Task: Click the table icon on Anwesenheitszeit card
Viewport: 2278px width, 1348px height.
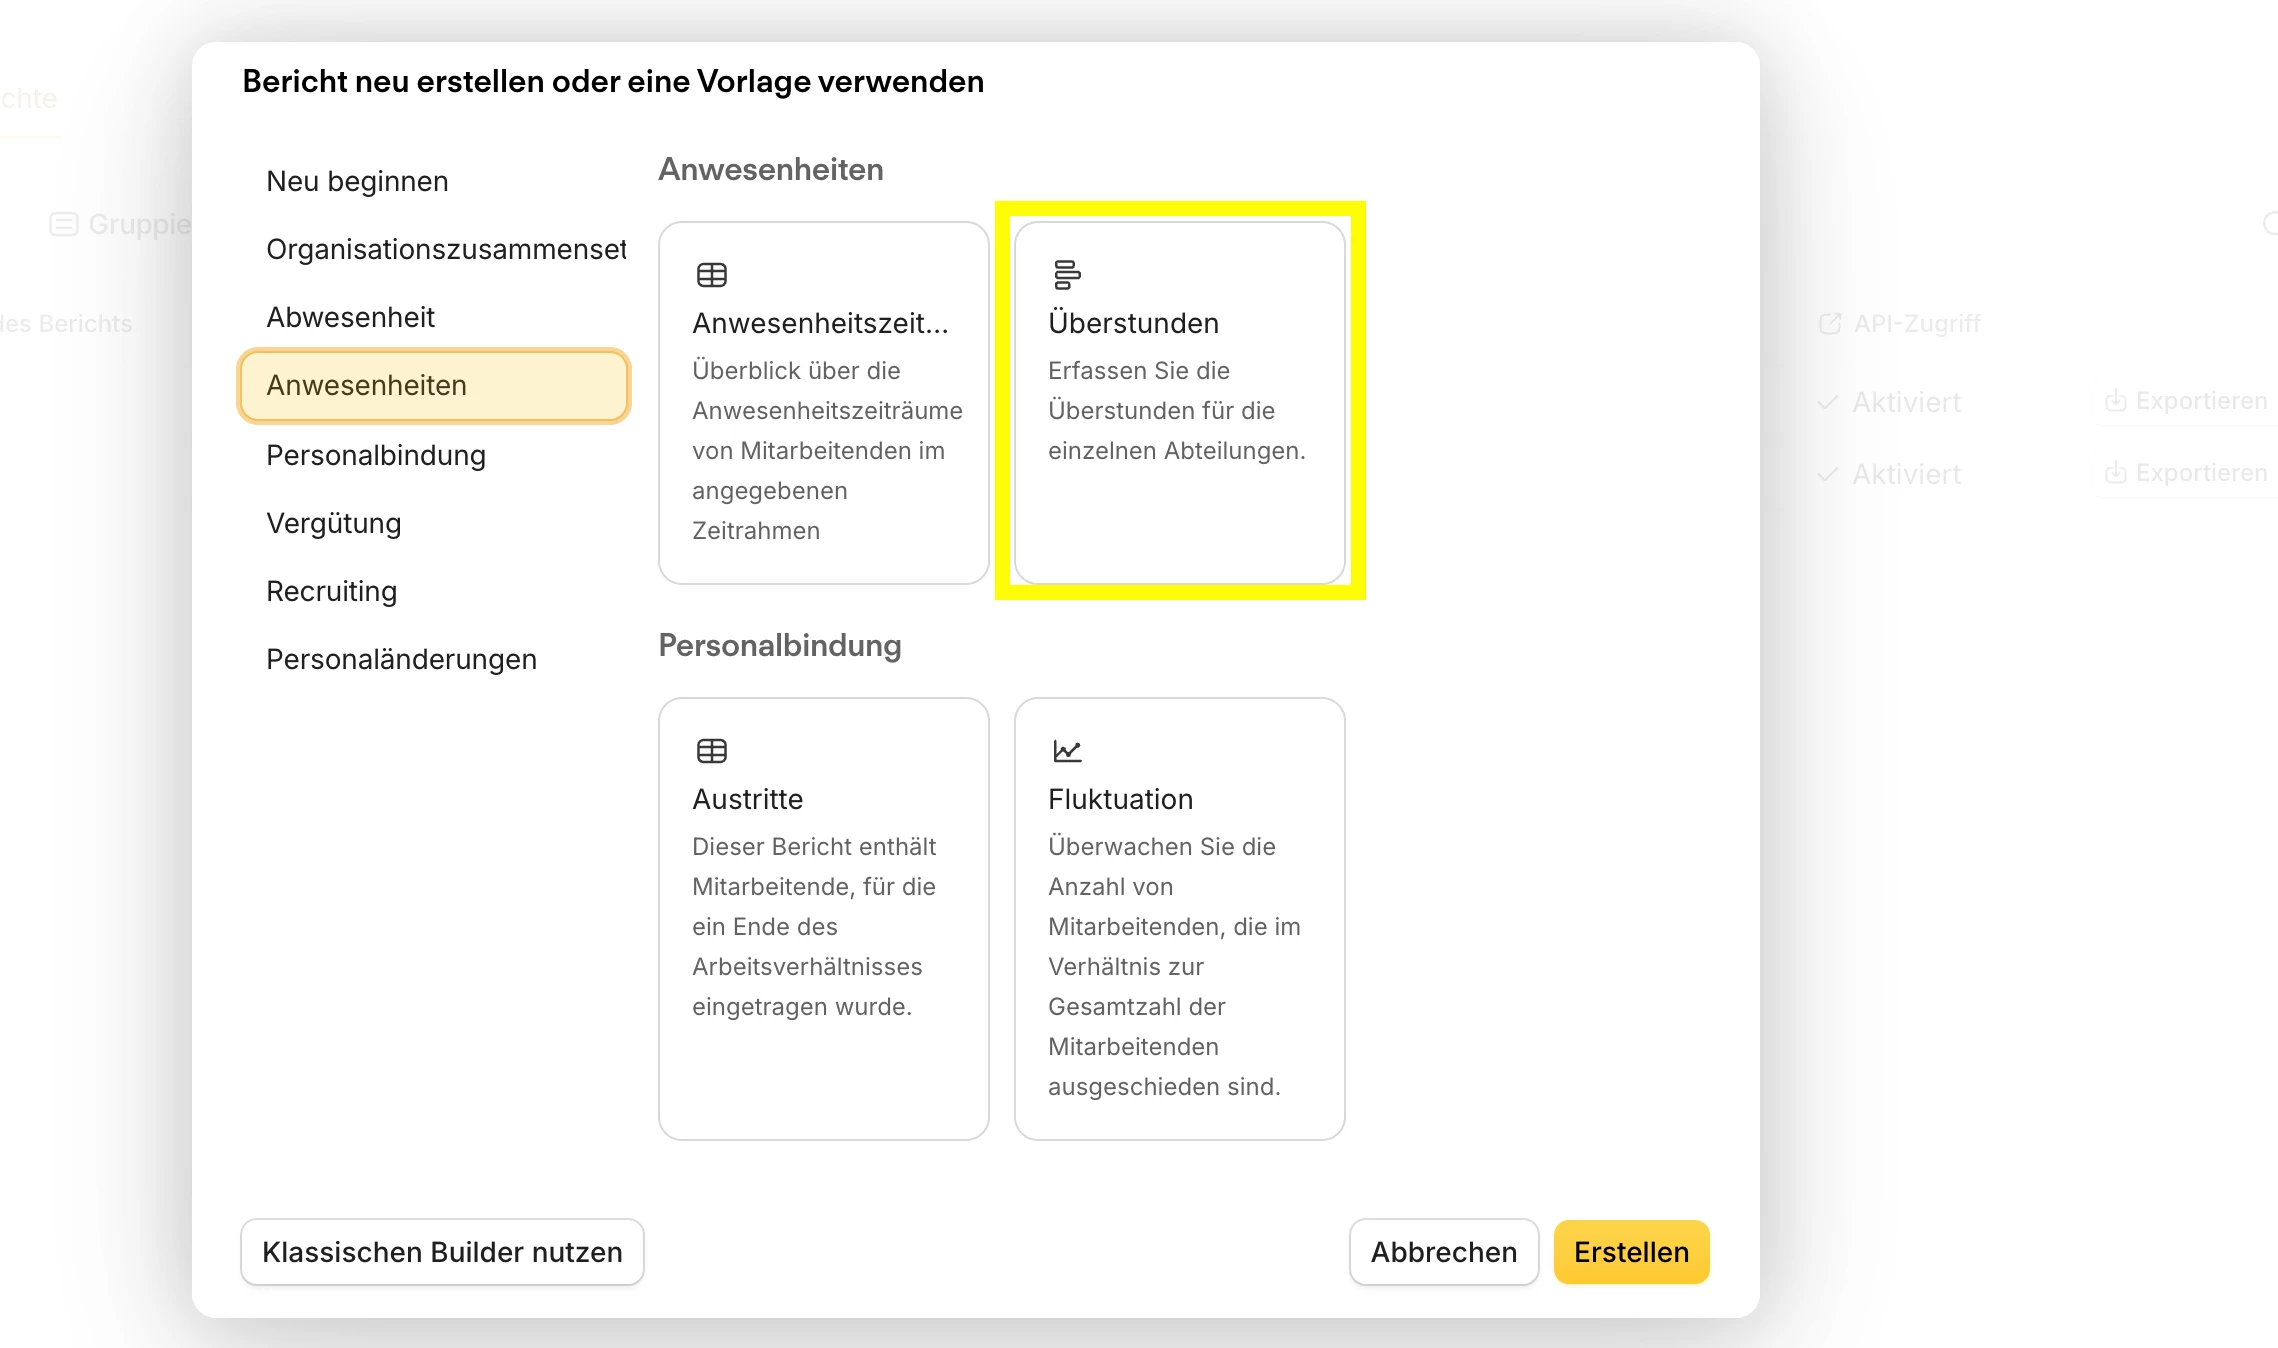Action: pyautogui.click(x=711, y=275)
